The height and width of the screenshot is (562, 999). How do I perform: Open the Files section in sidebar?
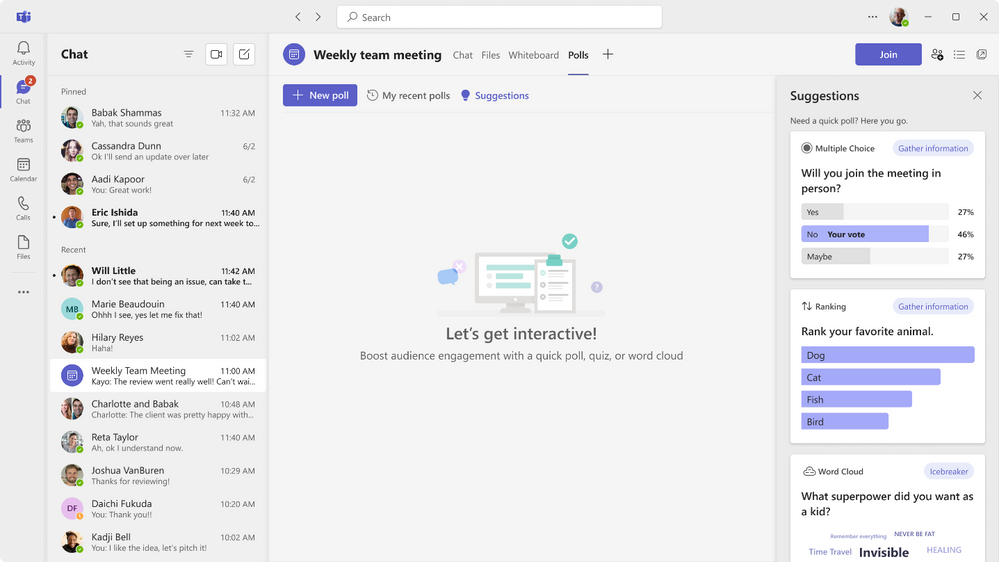point(24,247)
